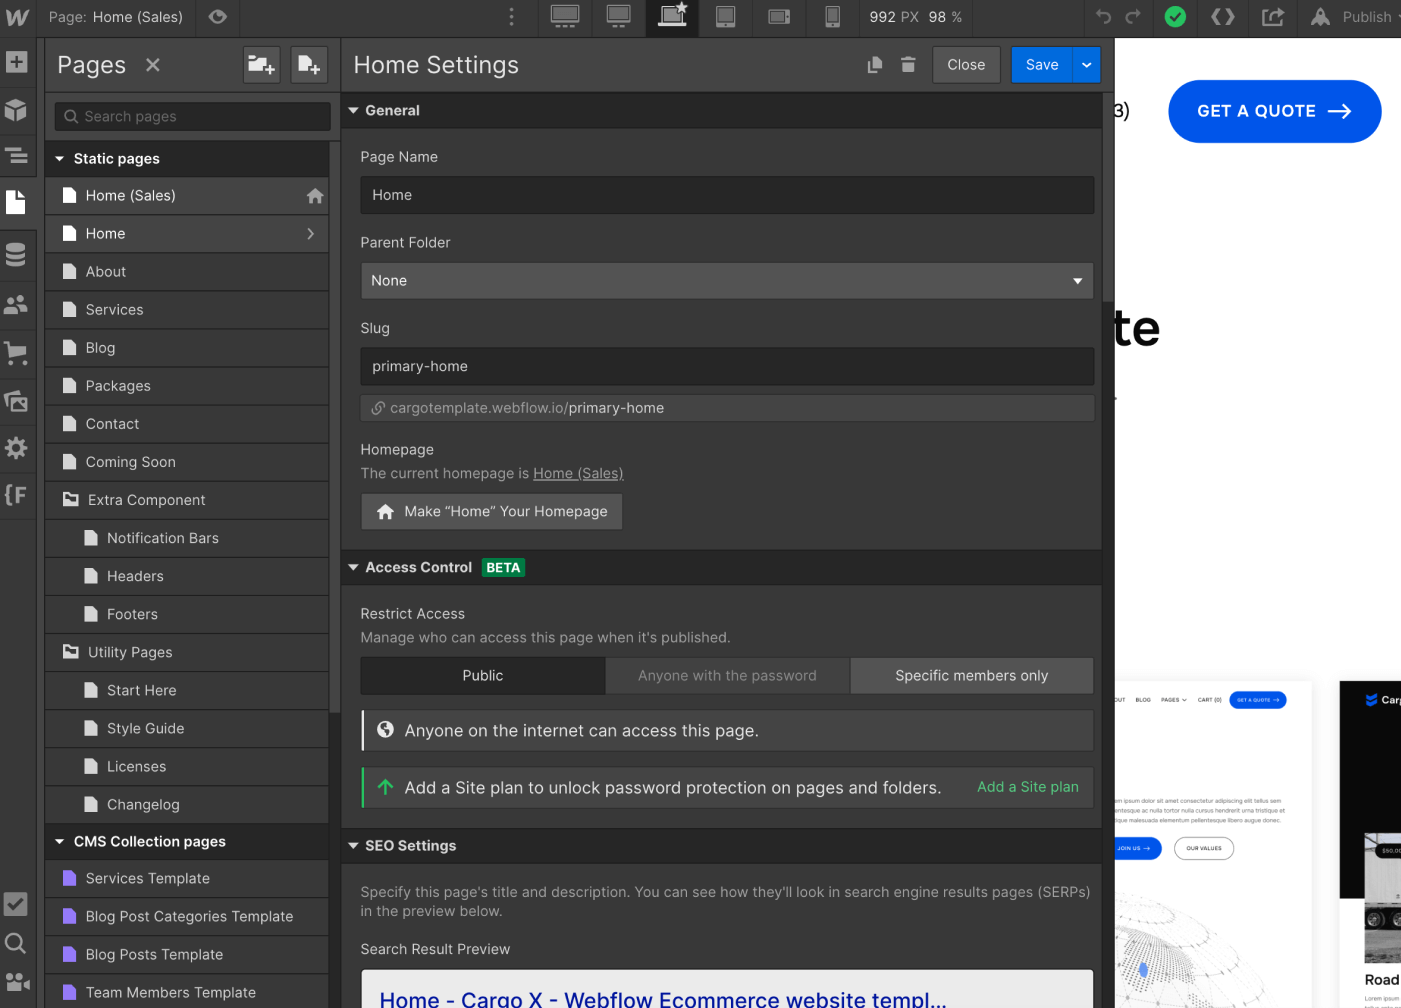Select the Public access tab
Viewport: 1401px width, 1008px height.
coord(482,675)
